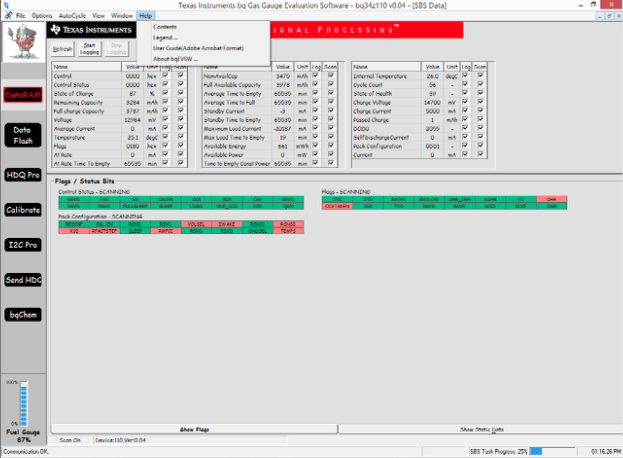623x458 pixels.
Task: Toggle Scan checkbox for Temperature row
Action: tap(180, 136)
